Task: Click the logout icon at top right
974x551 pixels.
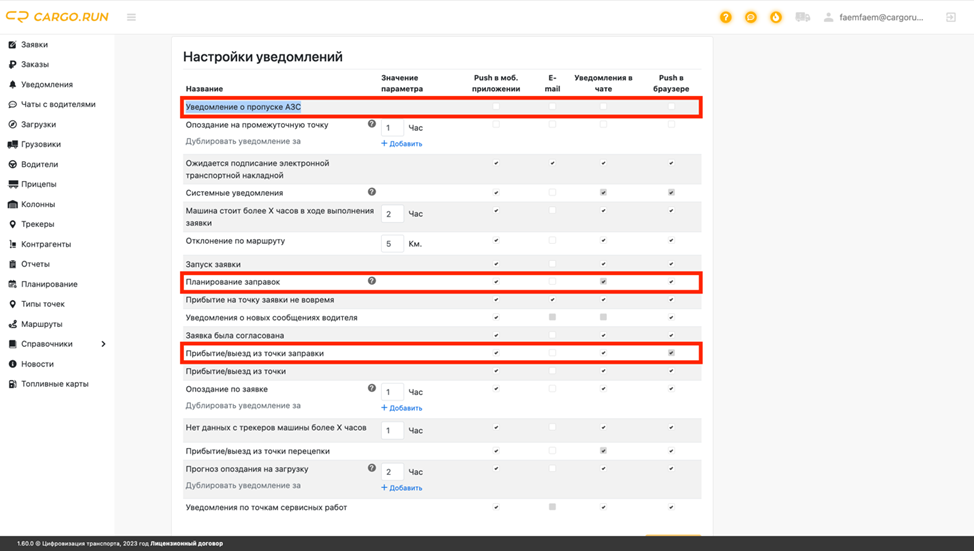Action: [x=950, y=17]
